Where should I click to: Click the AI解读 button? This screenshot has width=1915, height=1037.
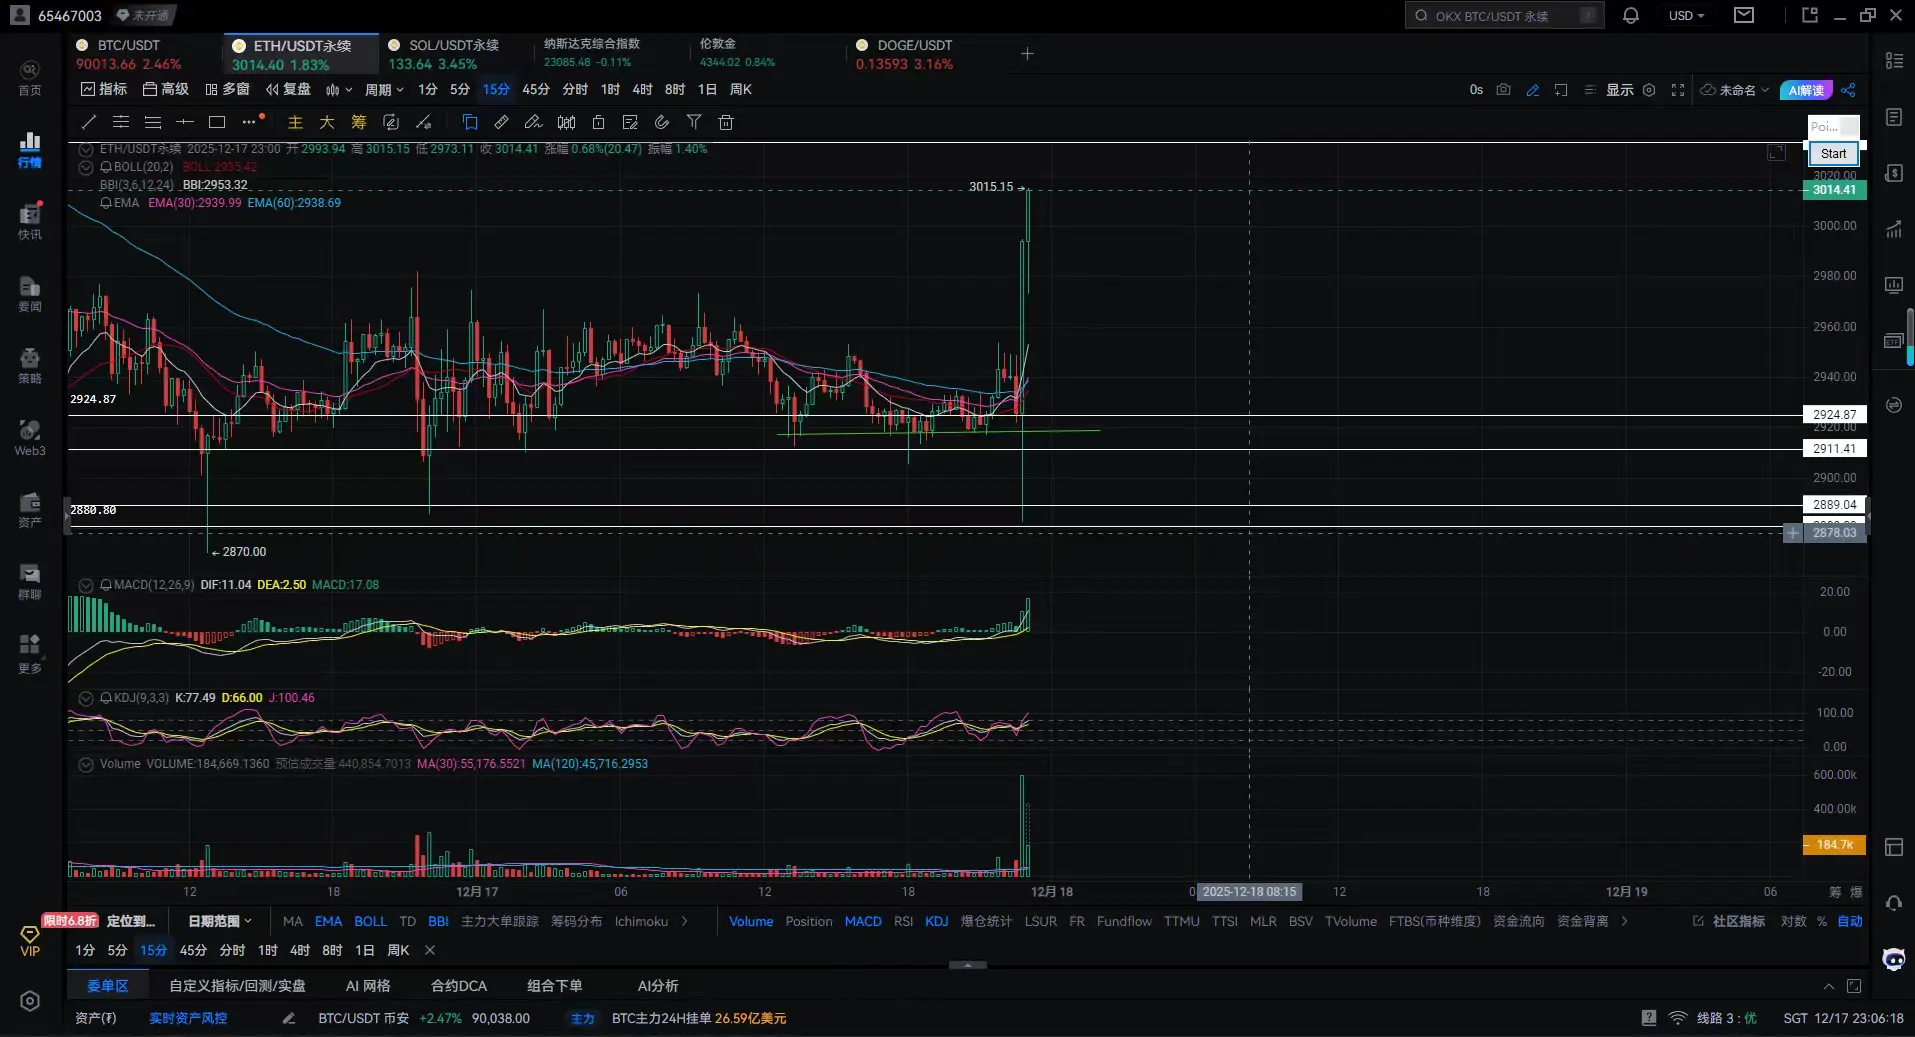(x=1805, y=90)
